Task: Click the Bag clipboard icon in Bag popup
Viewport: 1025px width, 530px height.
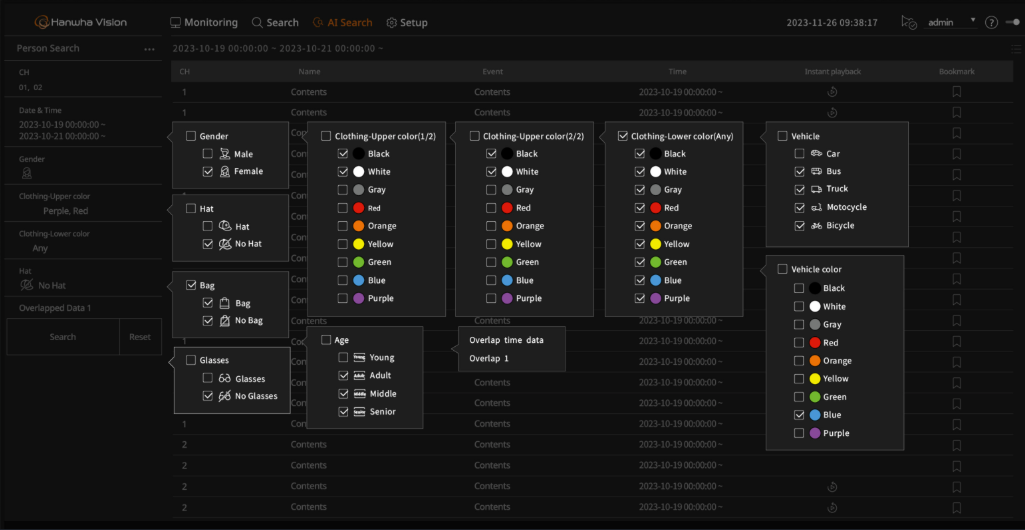Action: click(x=225, y=303)
